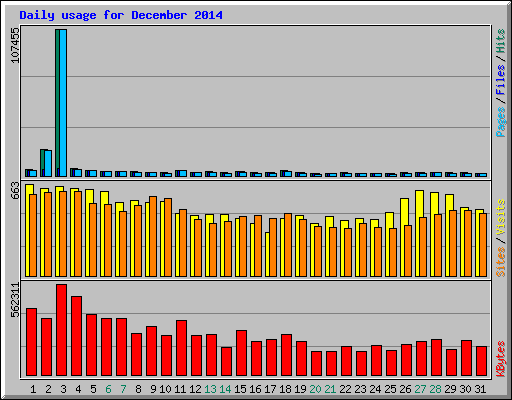Viewport: 512px width, 400px height.
Task: Click x-axis day label 11
Action: [180, 389]
